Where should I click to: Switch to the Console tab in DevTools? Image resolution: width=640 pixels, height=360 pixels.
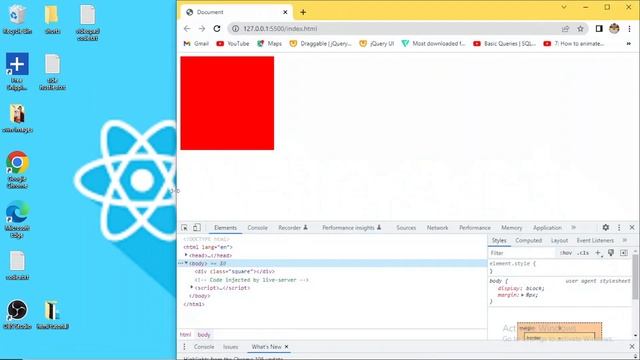tap(258, 228)
